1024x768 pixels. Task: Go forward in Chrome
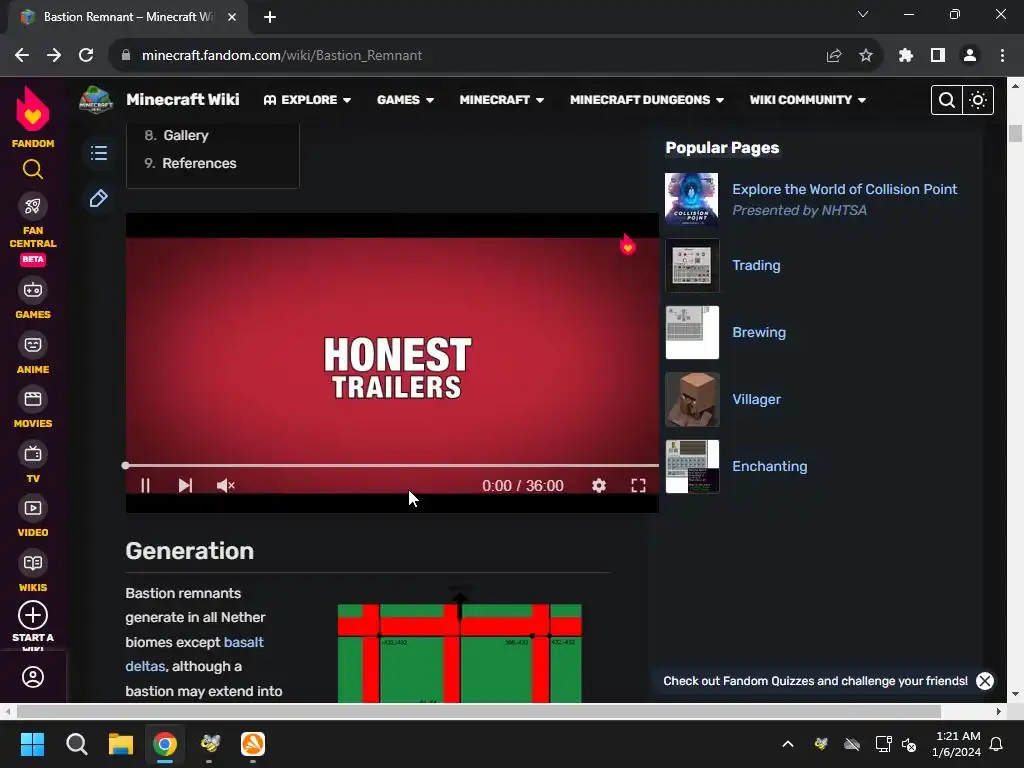[x=54, y=56]
